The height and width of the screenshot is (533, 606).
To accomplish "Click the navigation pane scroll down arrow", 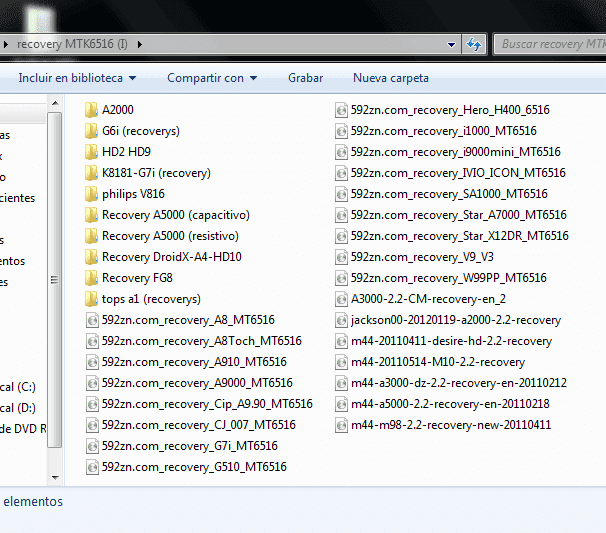I will pyautogui.click(x=55, y=478).
